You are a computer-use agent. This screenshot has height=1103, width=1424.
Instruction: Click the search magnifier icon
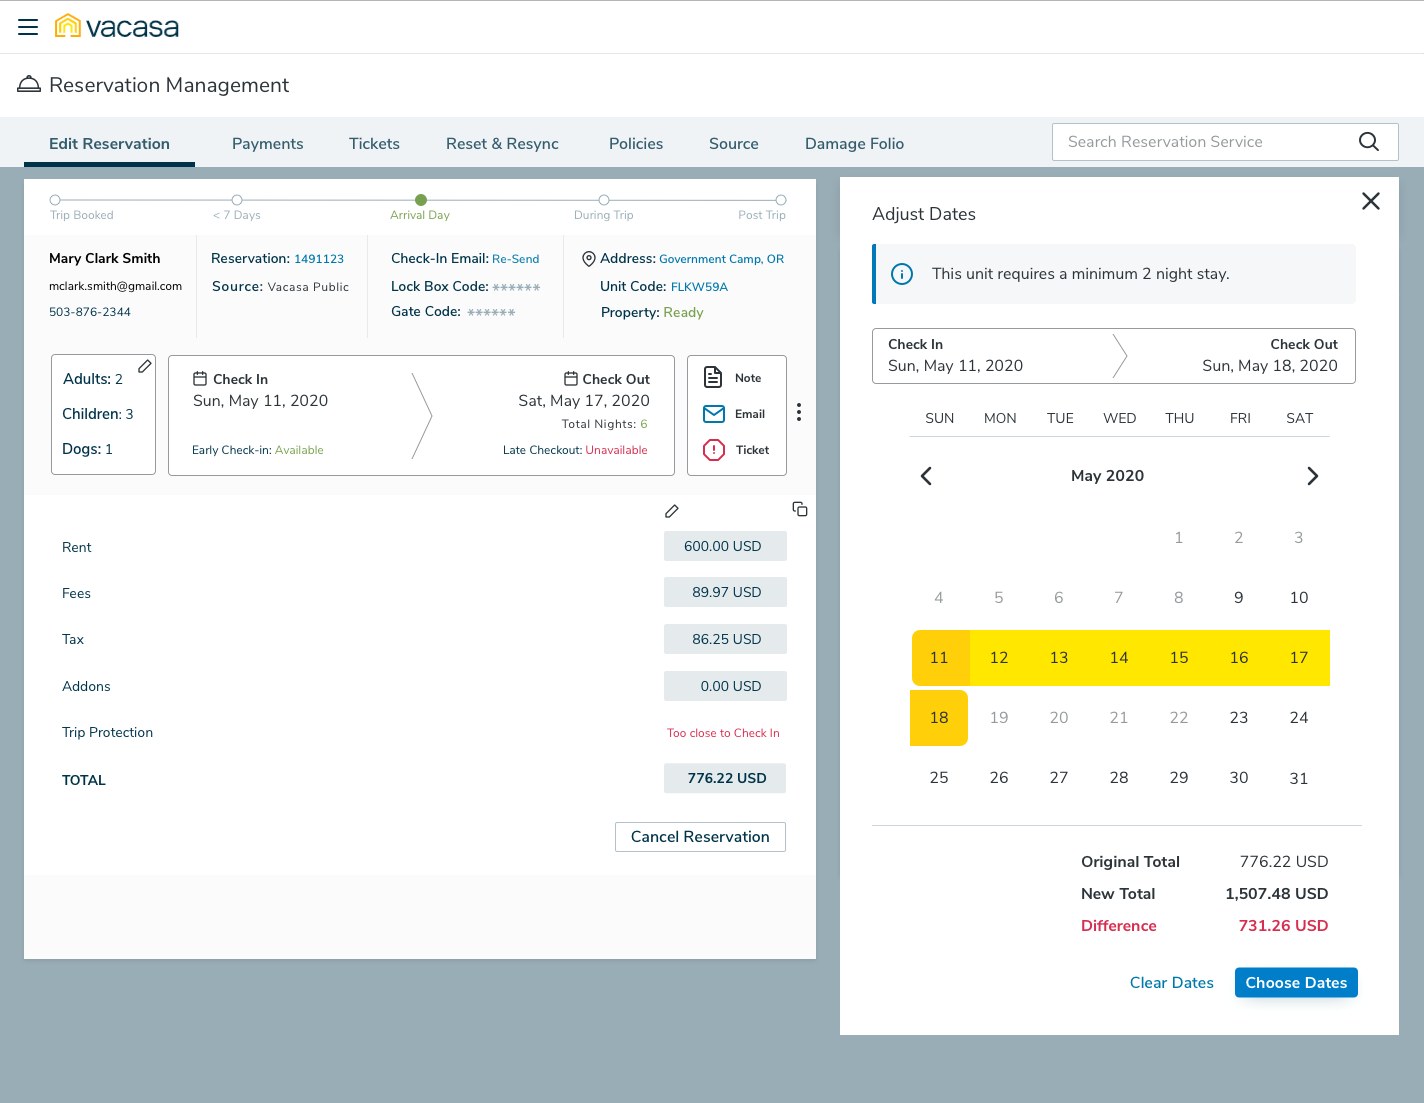pyautogui.click(x=1368, y=142)
